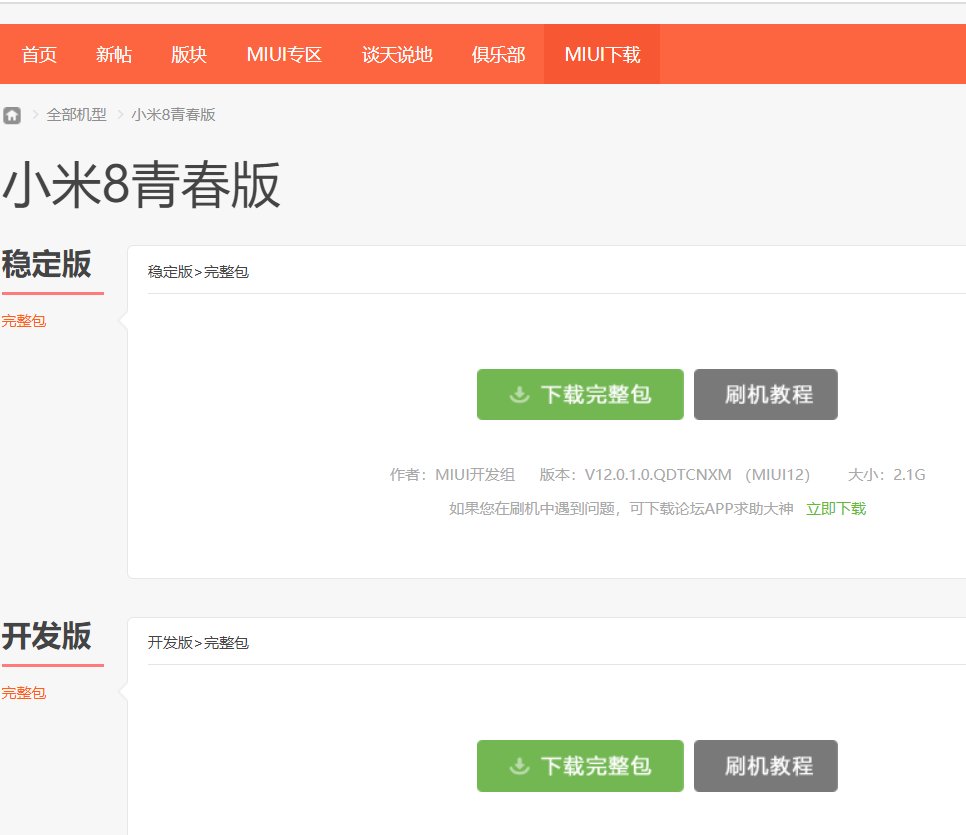Select 完整包 under 稳定版 in the sidebar
This screenshot has width=966, height=835.
coord(22,320)
